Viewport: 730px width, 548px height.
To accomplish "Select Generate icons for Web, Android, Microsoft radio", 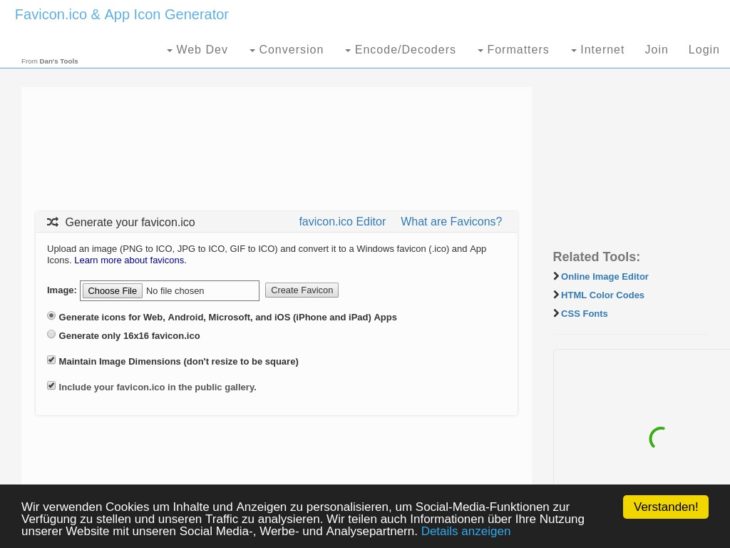I will tap(52, 316).
